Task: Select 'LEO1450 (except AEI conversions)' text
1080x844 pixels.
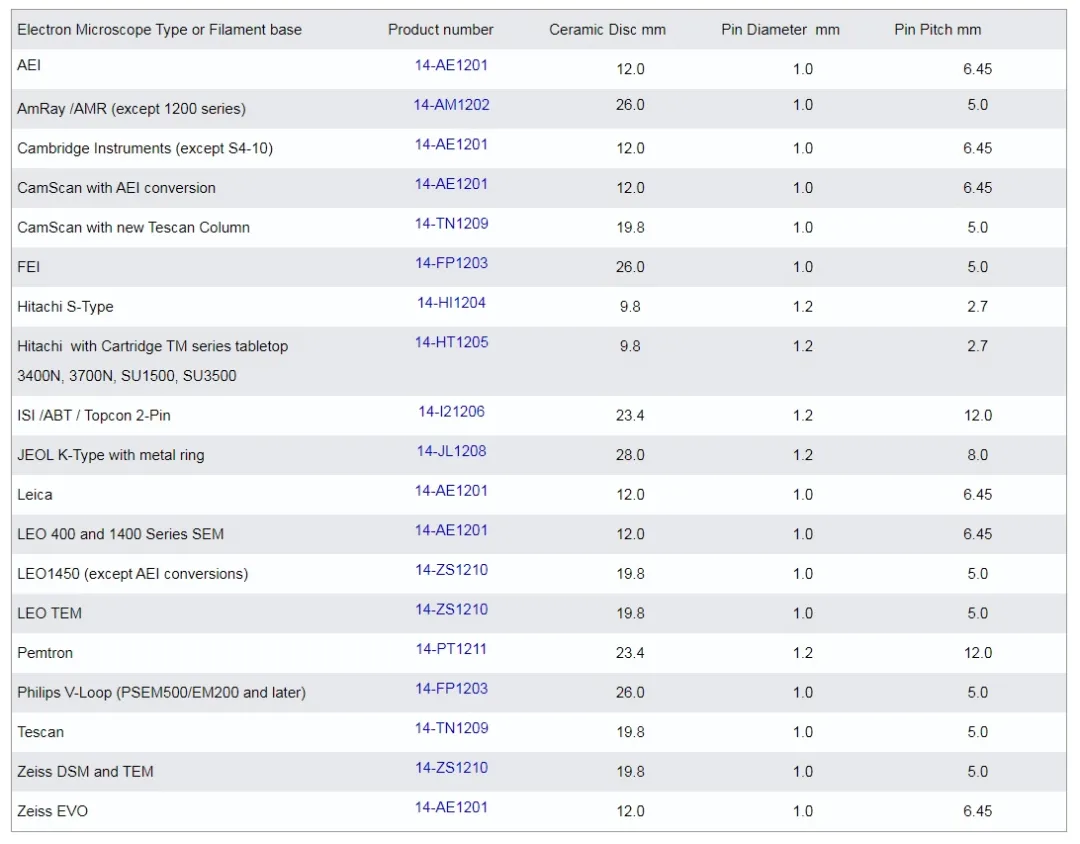Action: [x=132, y=574]
